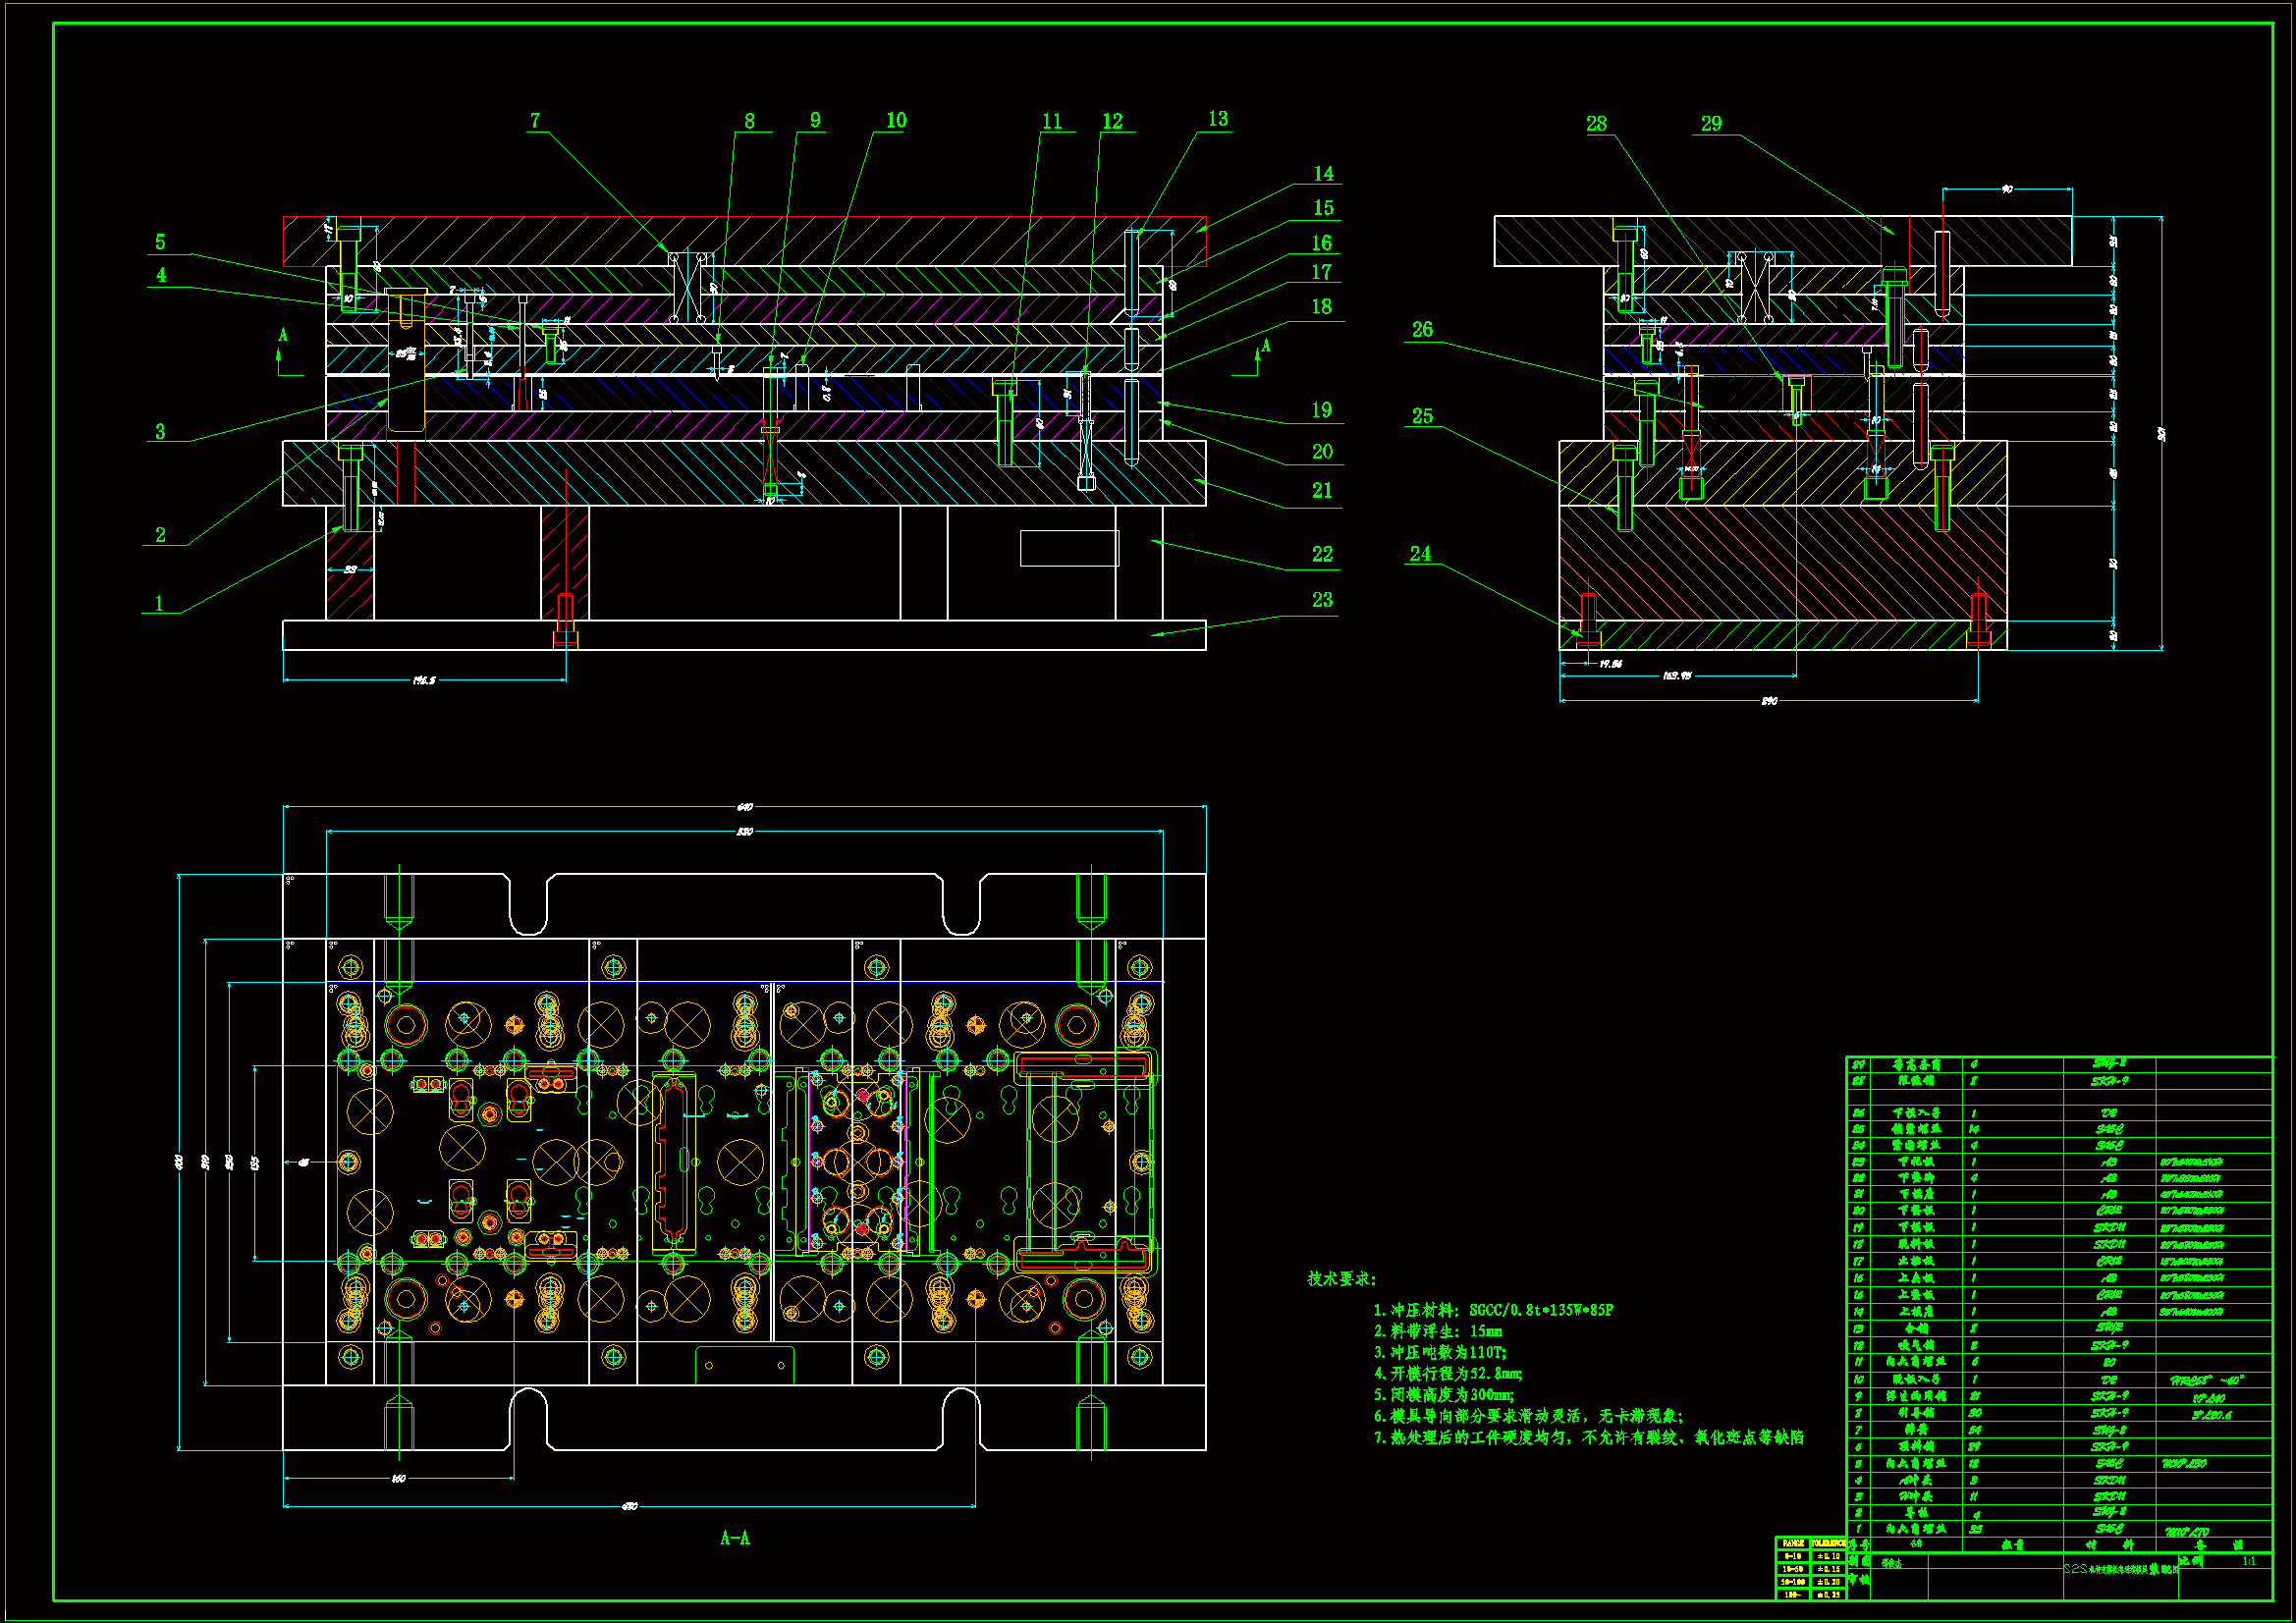Screen dimensions: 2296x1623
Task: Click requirement line 1 about SGCC material
Action: (x=1493, y=1310)
